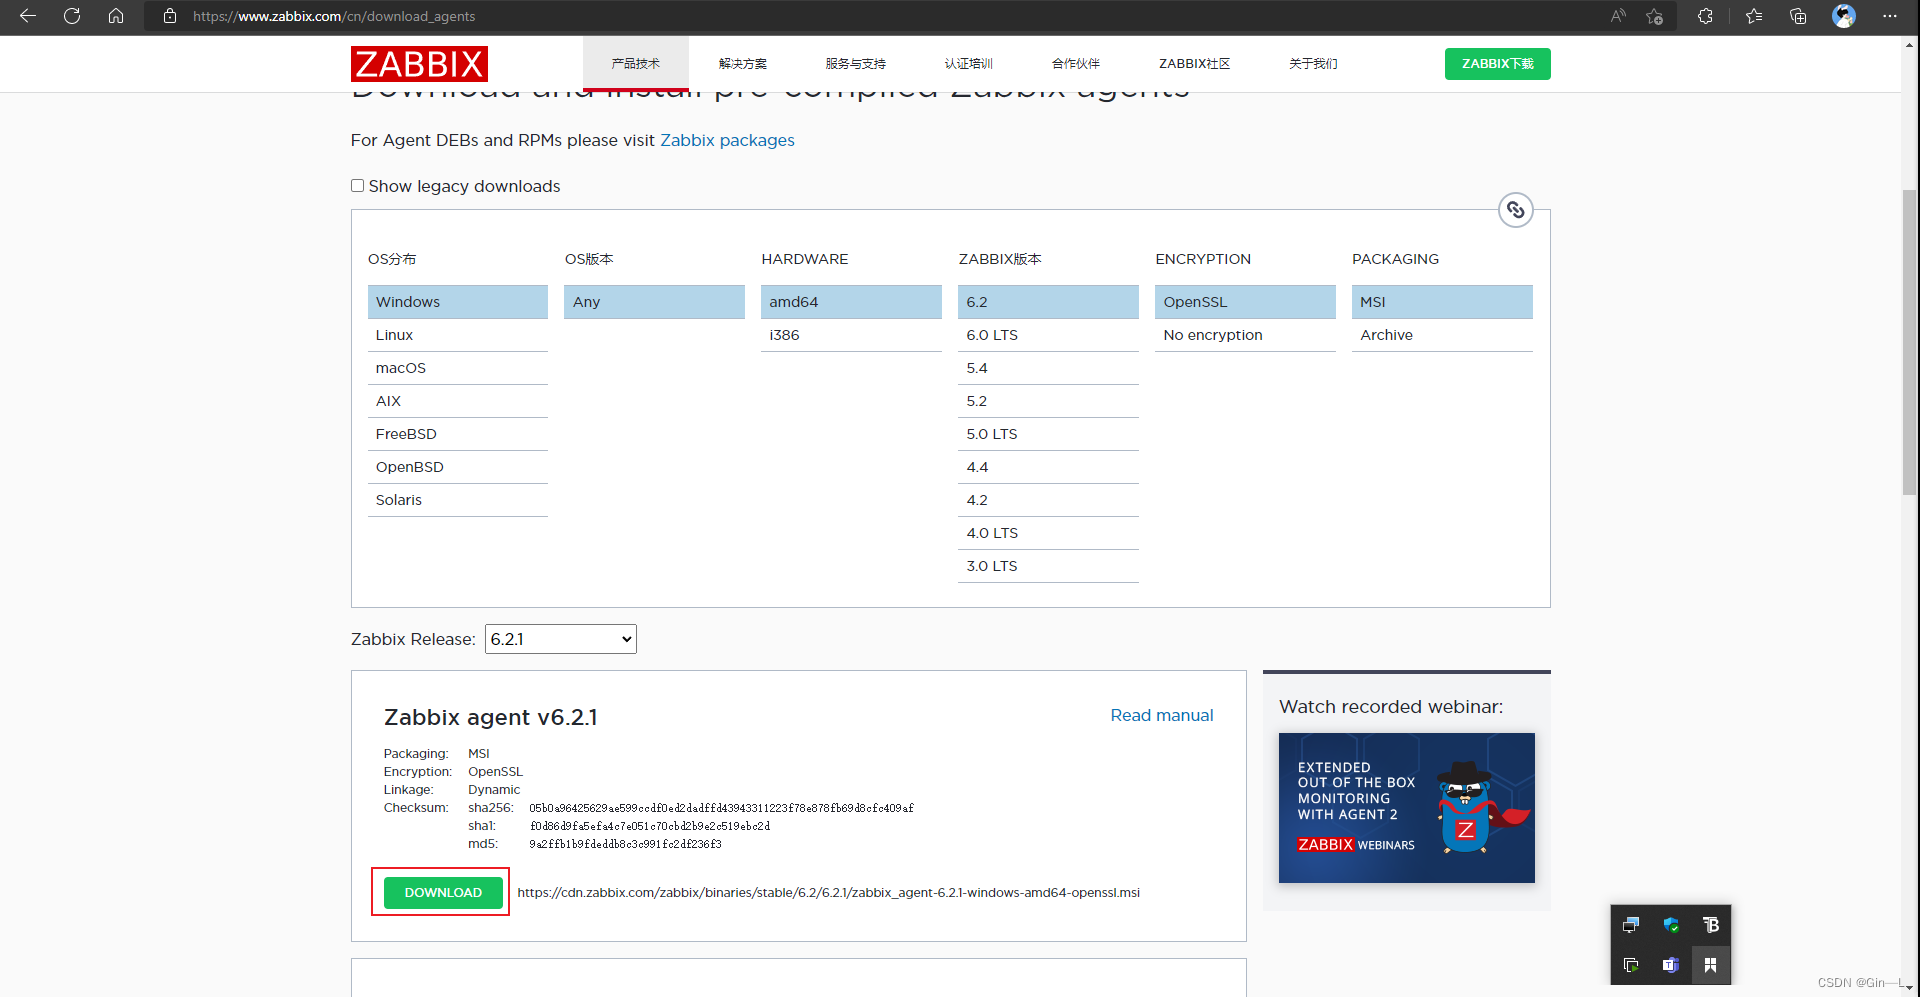Choose Zabbix version 5.0 LTS
This screenshot has height=997, width=1920.
click(1049, 434)
